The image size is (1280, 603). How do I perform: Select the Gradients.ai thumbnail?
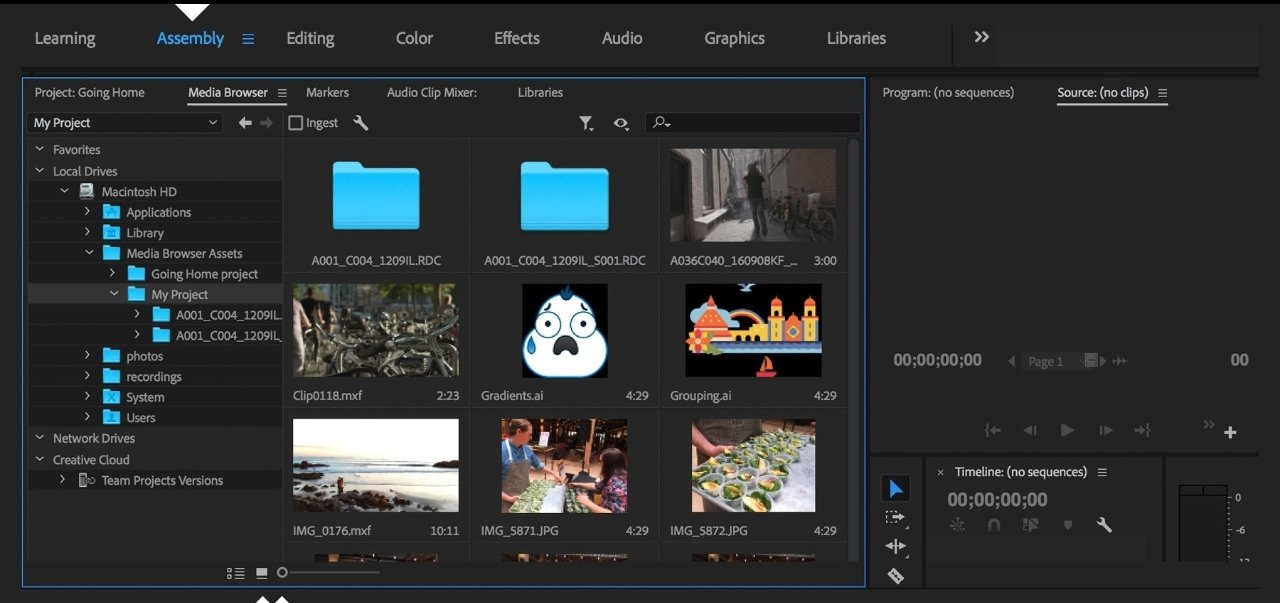(565, 331)
